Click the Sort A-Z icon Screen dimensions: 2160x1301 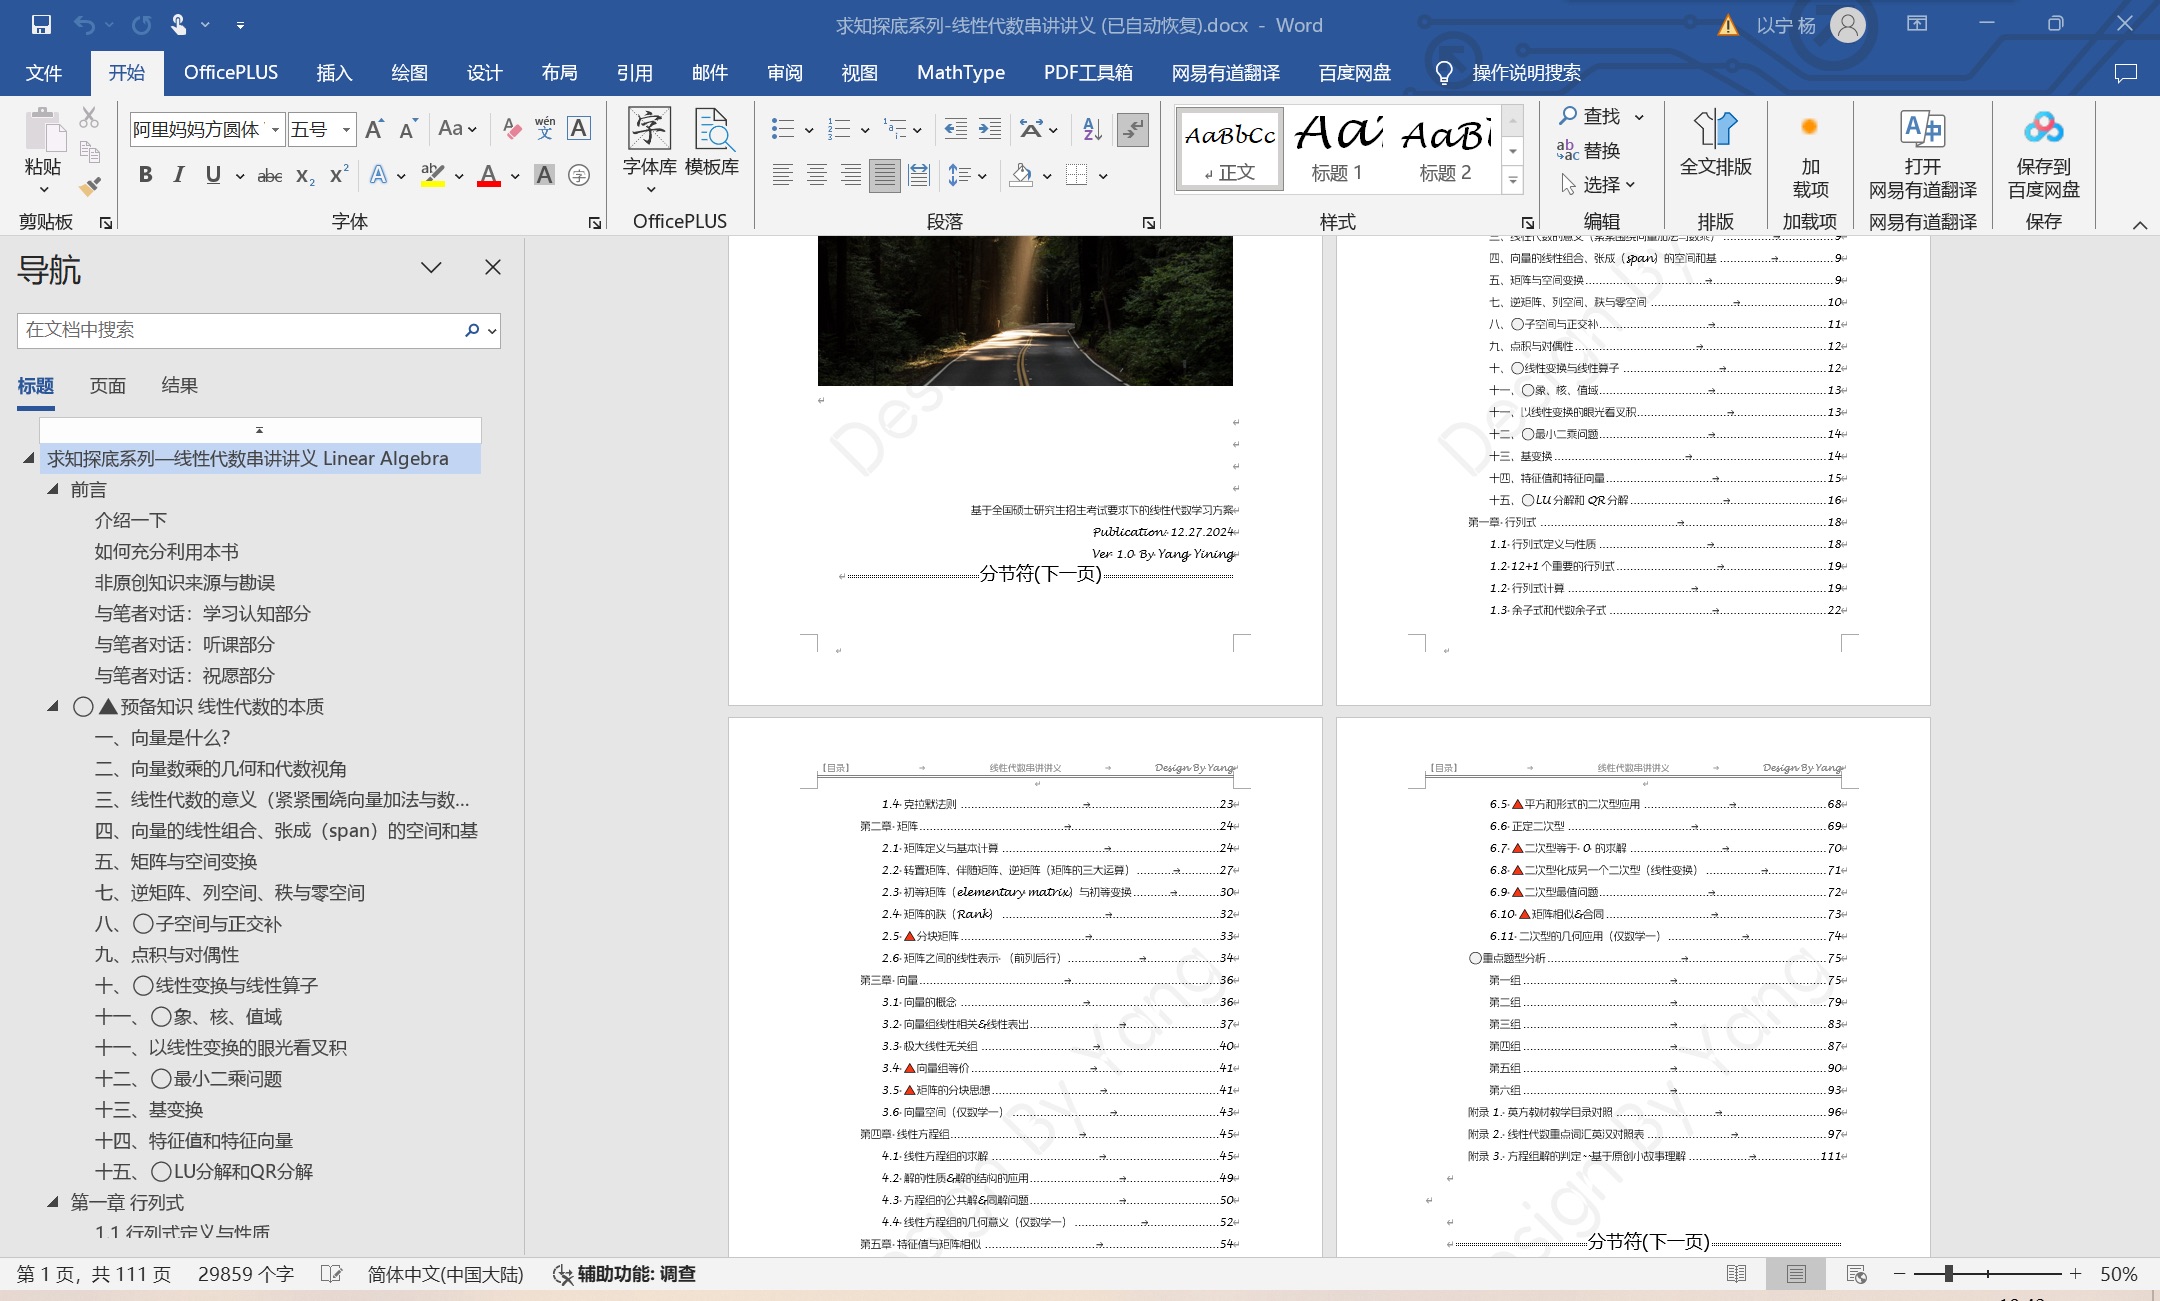click(x=1092, y=129)
